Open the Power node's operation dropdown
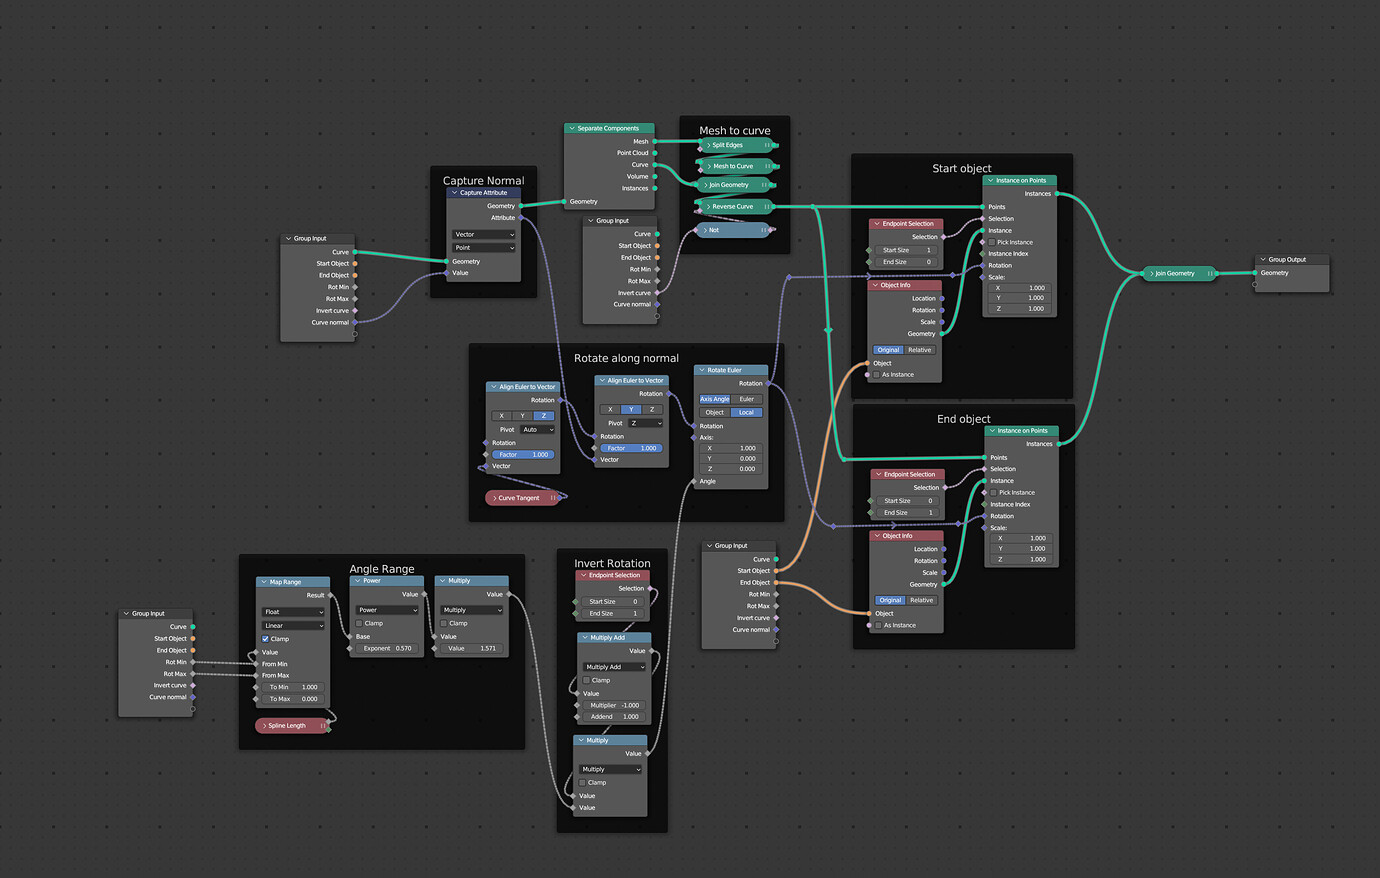This screenshot has height=878, width=1380. pyautogui.click(x=387, y=610)
